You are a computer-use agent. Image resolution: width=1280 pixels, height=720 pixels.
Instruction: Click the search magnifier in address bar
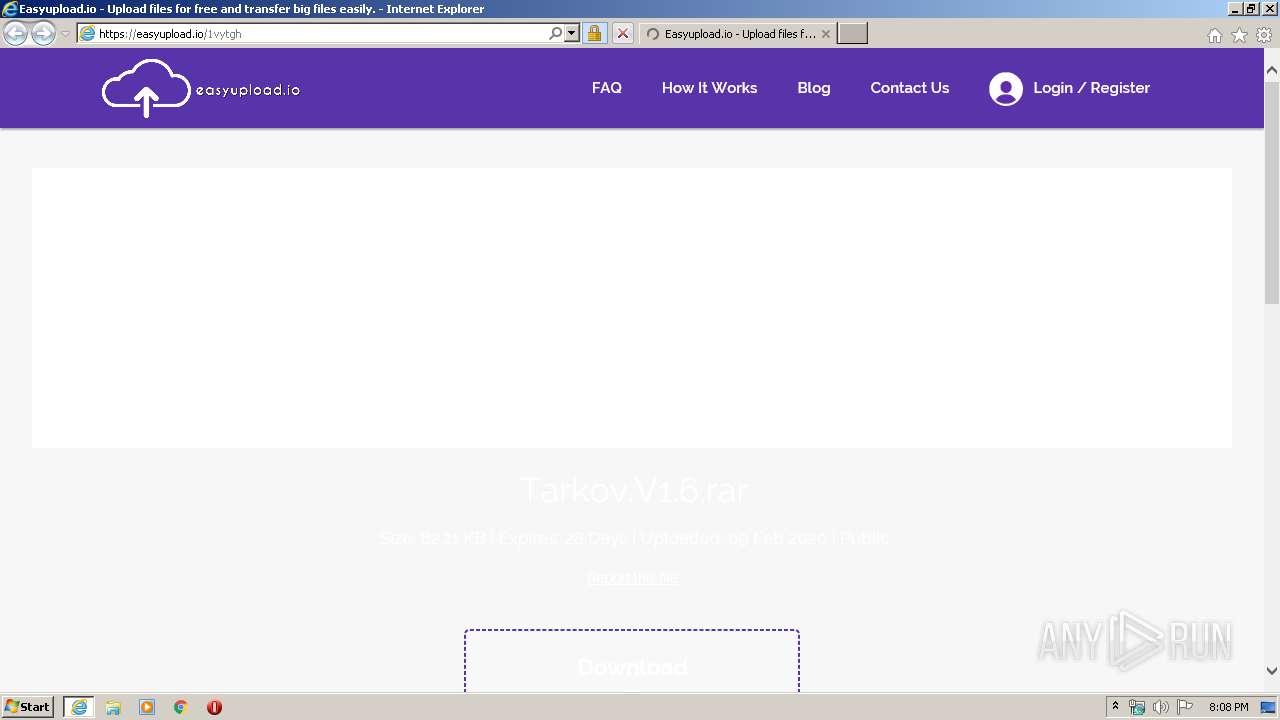point(556,33)
